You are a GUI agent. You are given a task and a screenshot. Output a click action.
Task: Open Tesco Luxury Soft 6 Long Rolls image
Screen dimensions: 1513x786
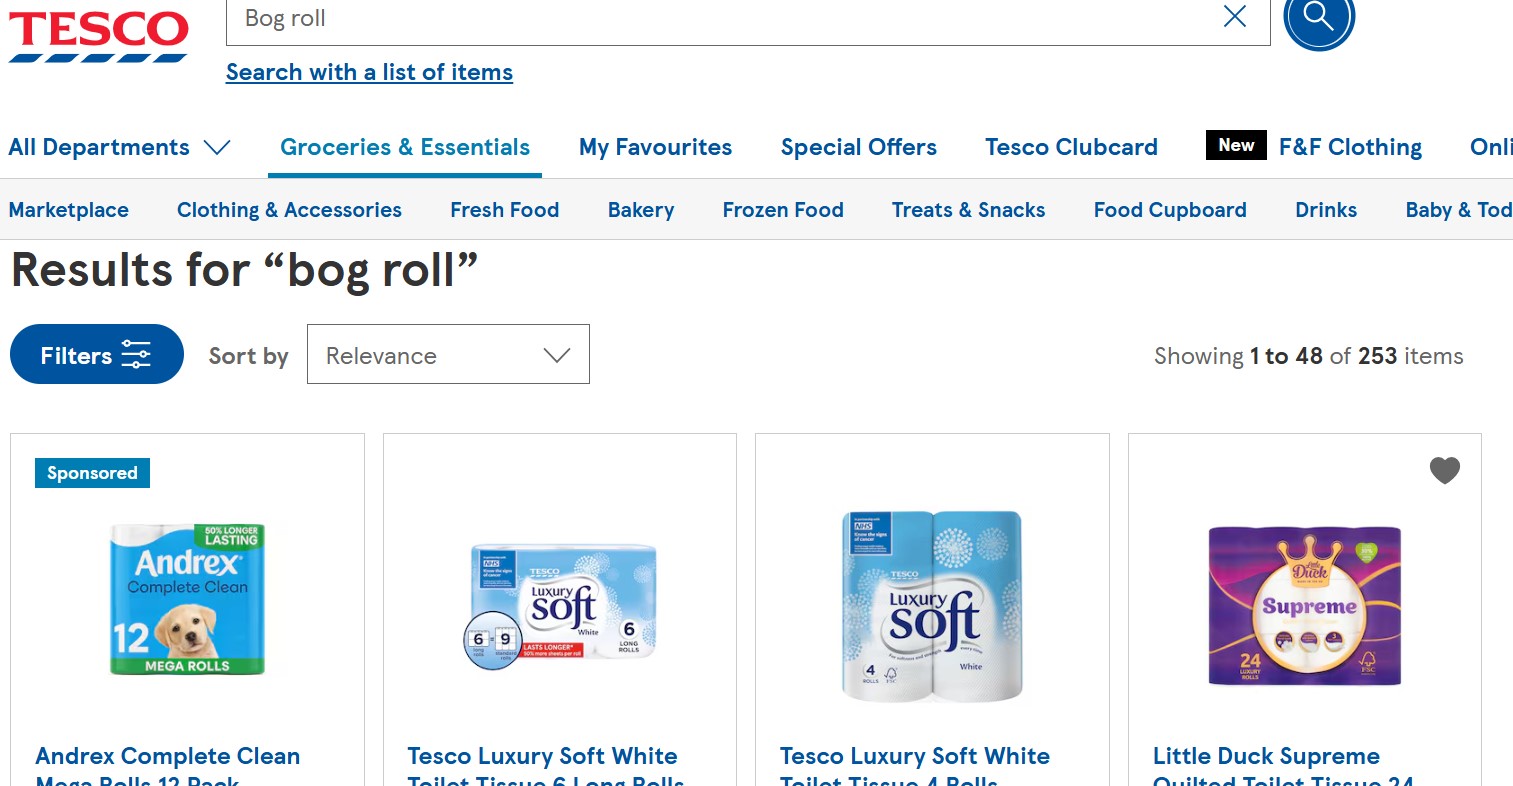coord(560,606)
